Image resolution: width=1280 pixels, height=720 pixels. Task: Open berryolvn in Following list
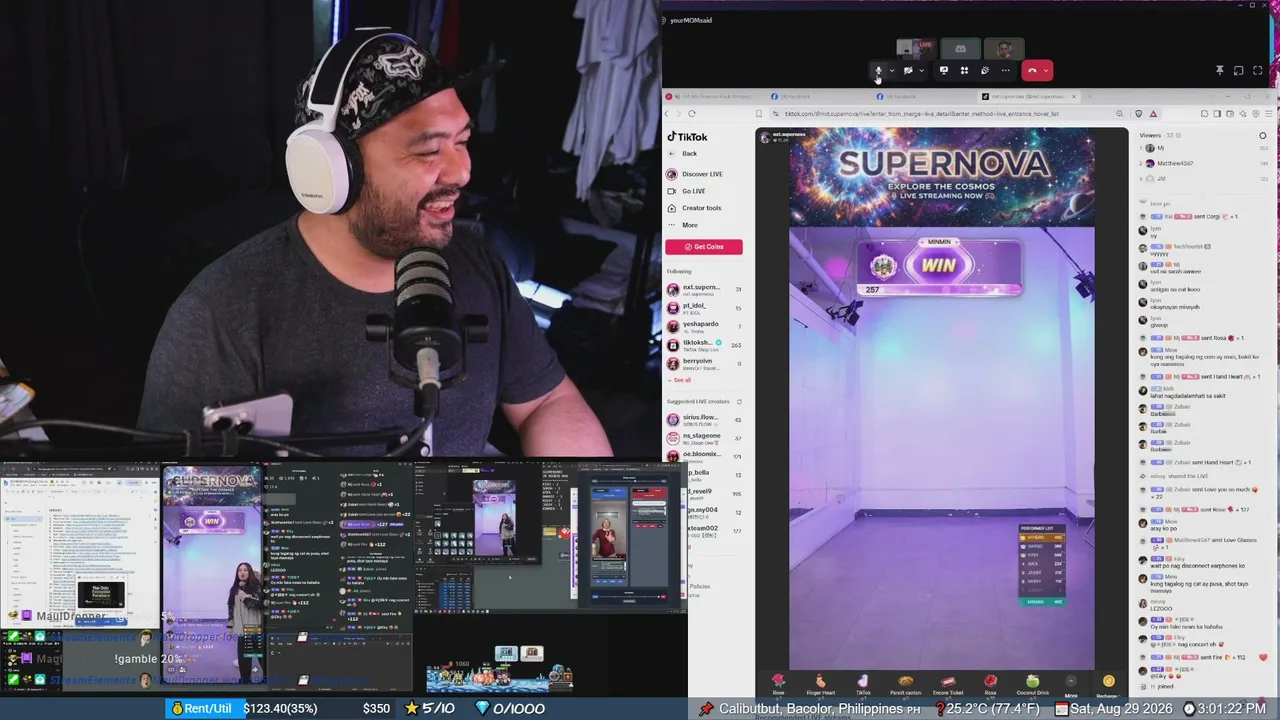pyautogui.click(x=704, y=363)
